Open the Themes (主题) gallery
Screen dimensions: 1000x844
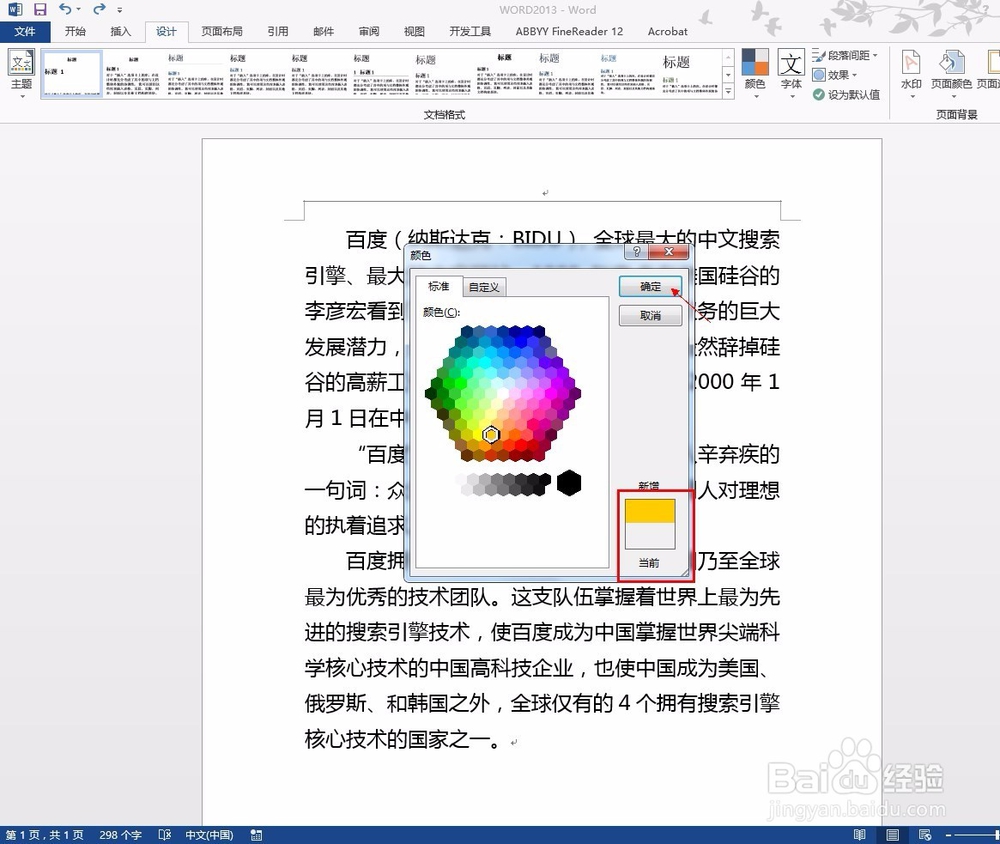(x=21, y=73)
